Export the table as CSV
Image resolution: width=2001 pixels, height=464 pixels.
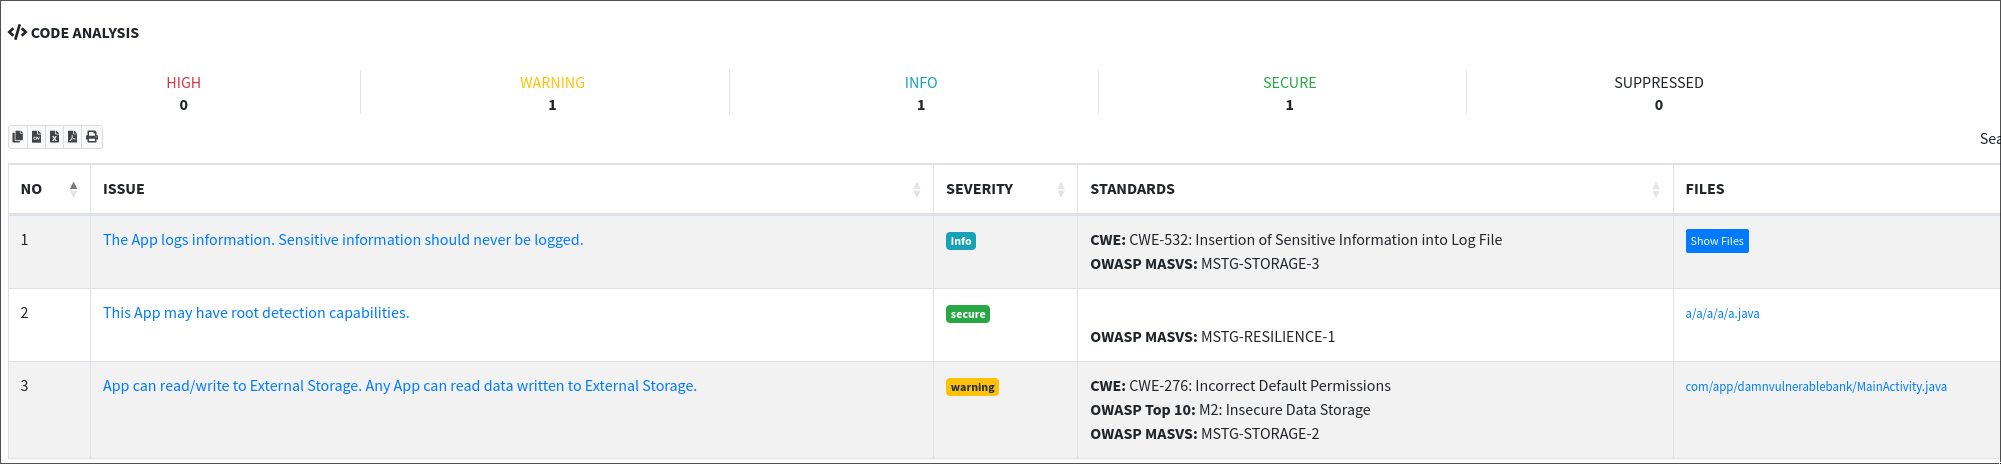(36, 137)
